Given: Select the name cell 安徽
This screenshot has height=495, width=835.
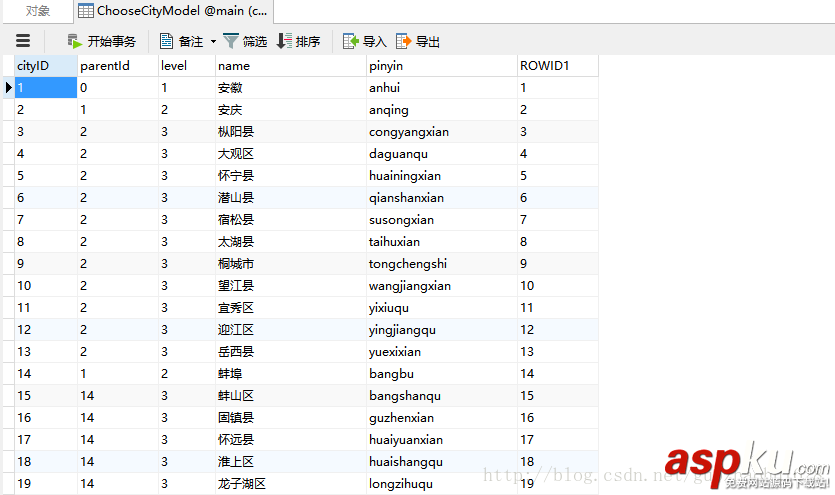Looking at the screenshot, I should pos(291,88).
